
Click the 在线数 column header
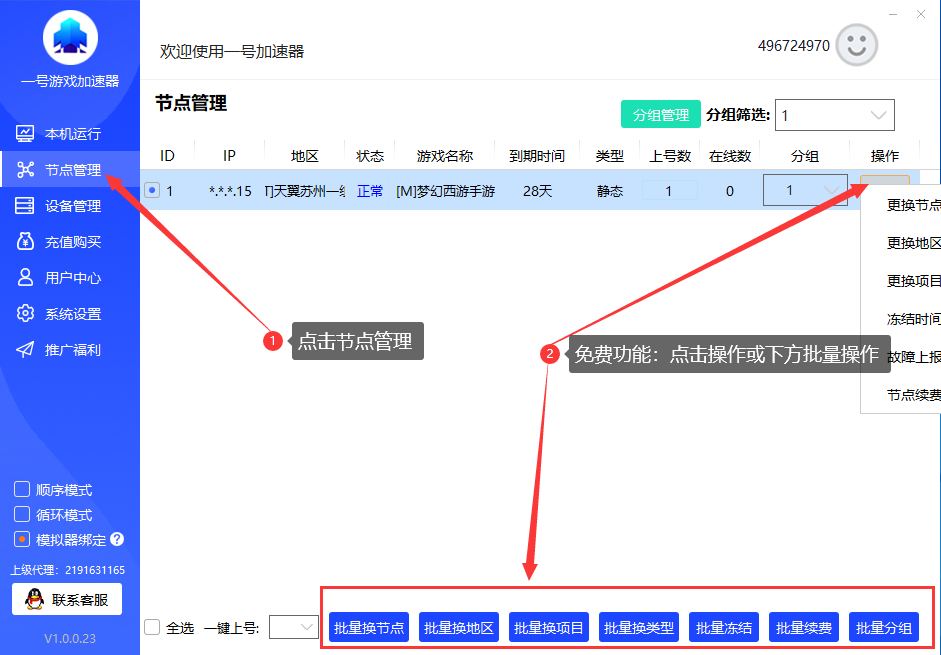click(x=730, y=156)
